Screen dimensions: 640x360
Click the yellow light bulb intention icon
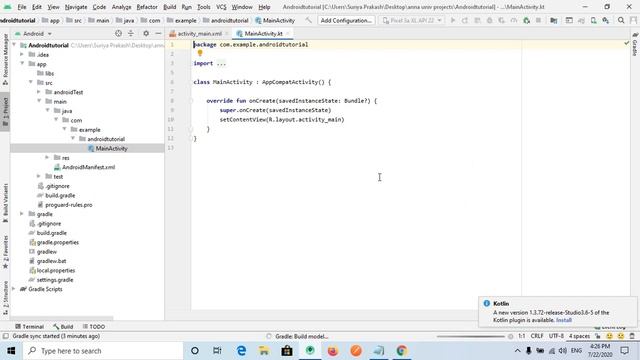click(200, 53)
